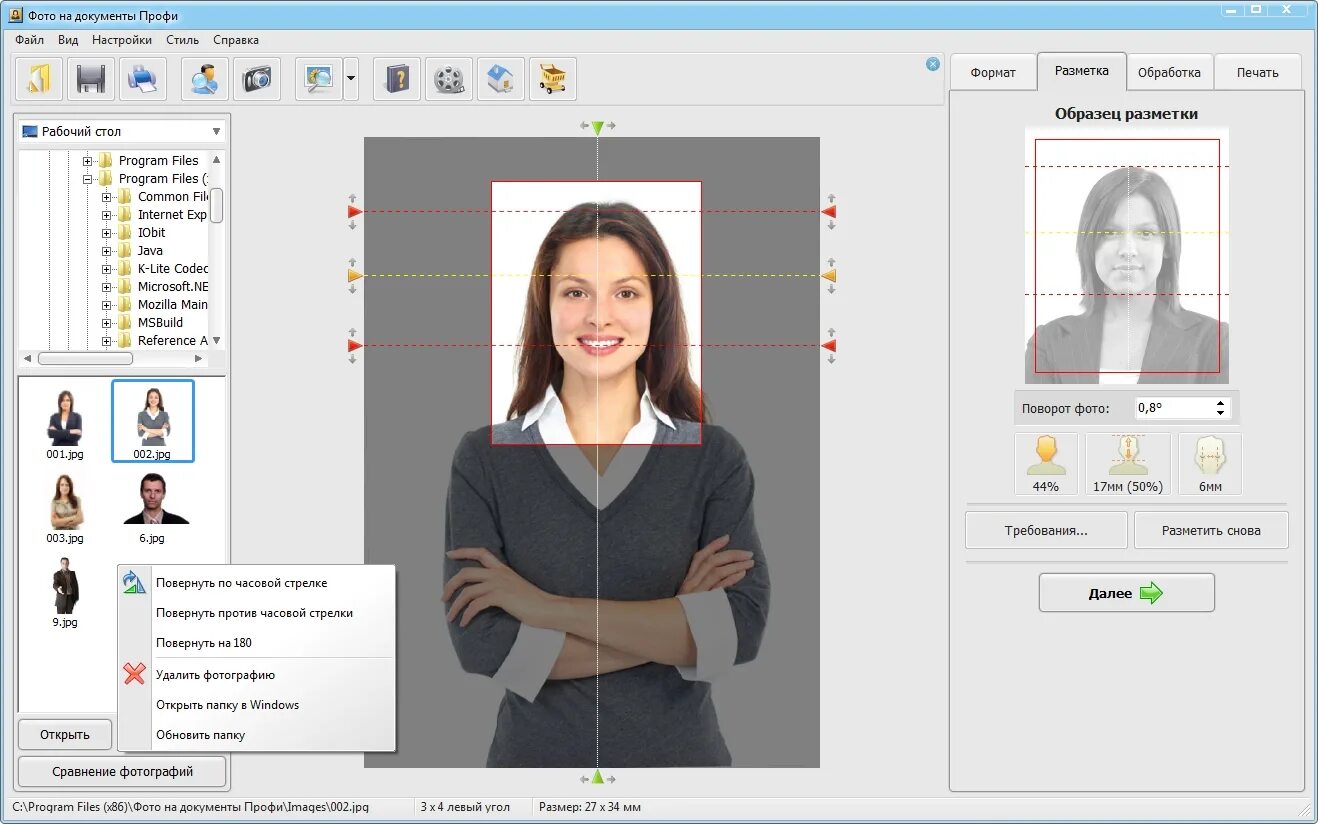This screenshot has width=1318, height=824.
Task: Collapse the Program Files (x86) folder
Action: 88,179
